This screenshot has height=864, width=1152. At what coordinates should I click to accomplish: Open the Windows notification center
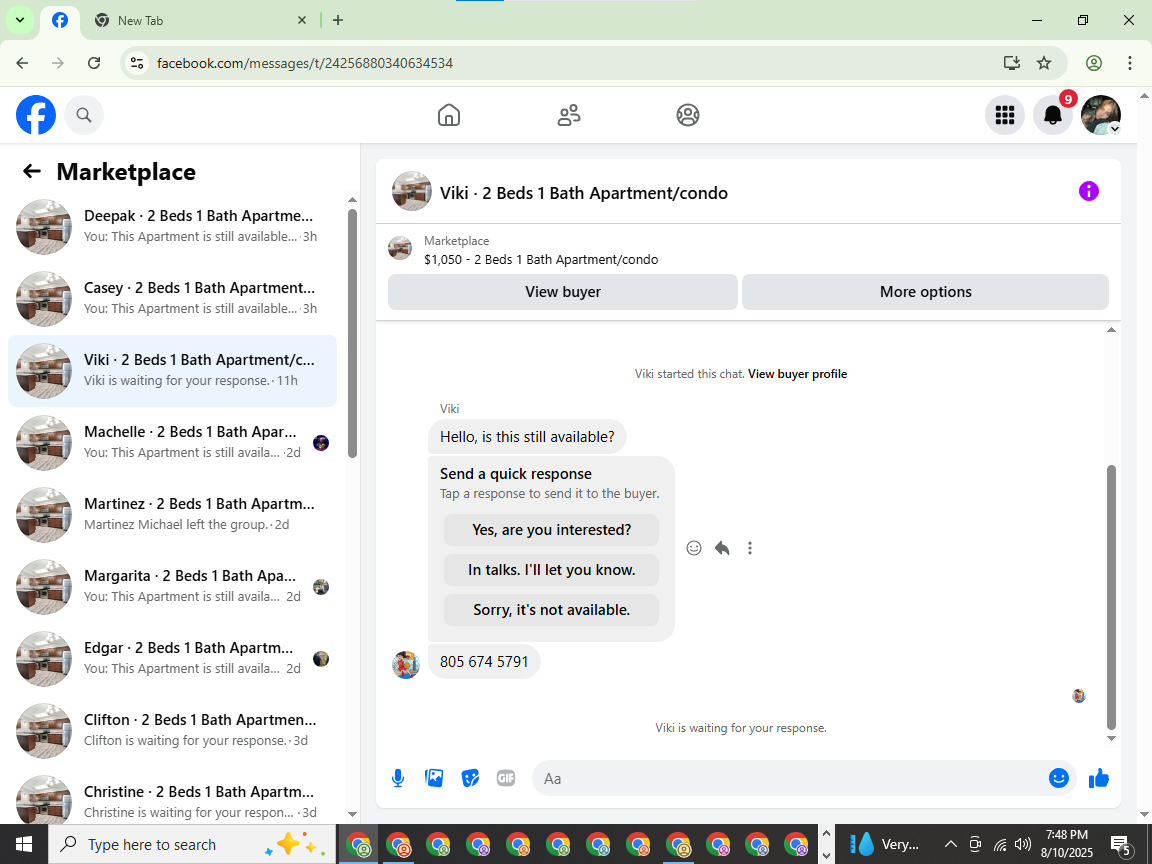[1120, 844]
